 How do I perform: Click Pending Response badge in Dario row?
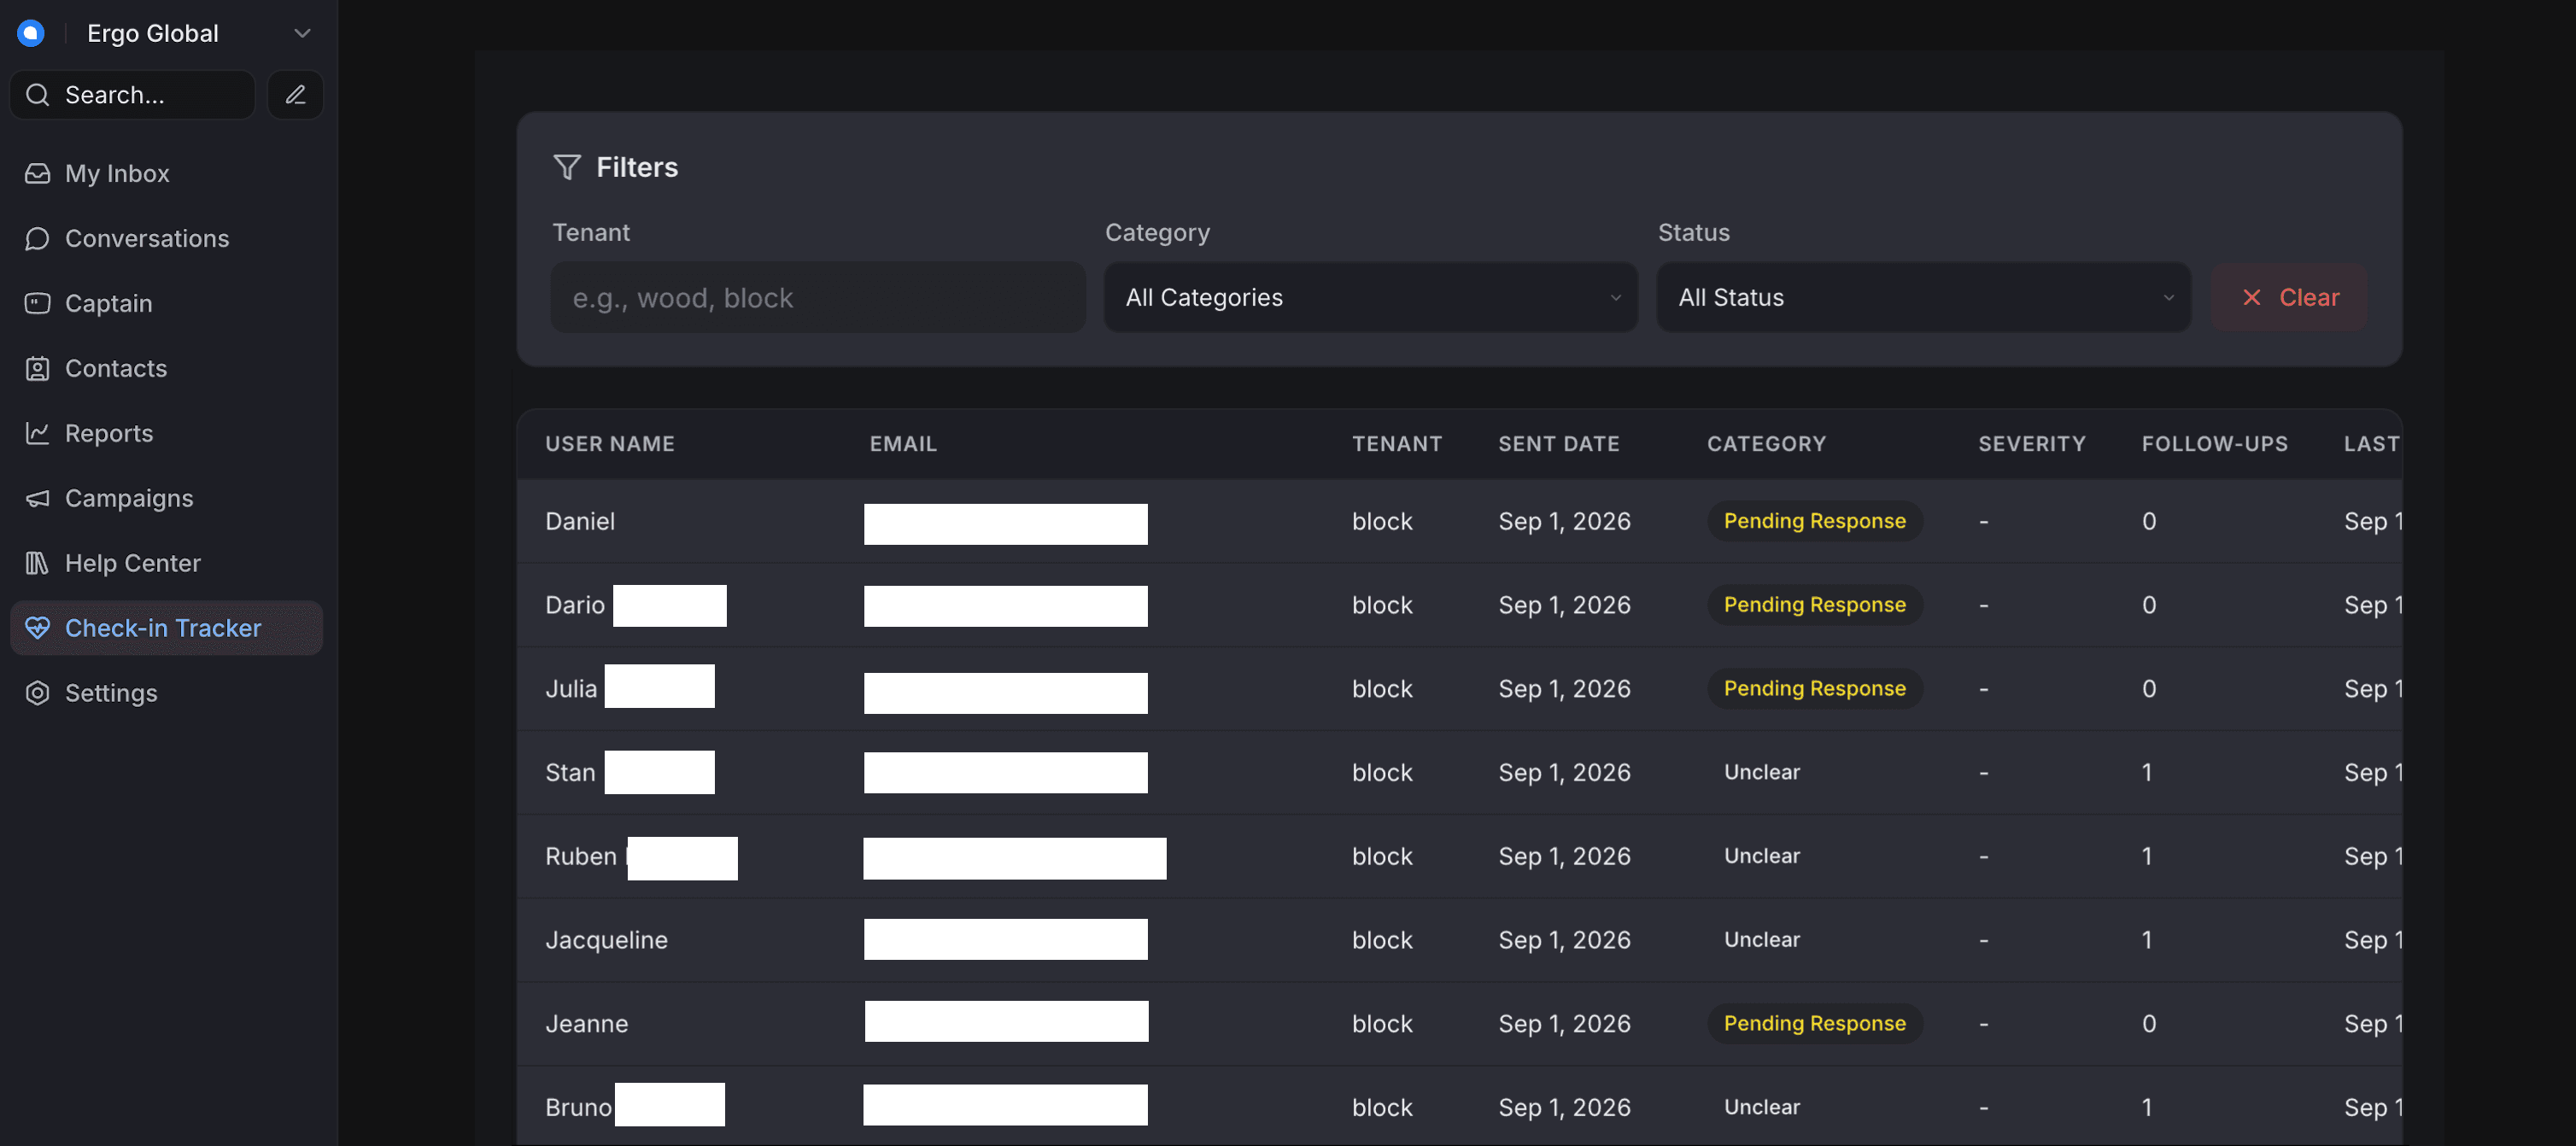click(1814, 605)
